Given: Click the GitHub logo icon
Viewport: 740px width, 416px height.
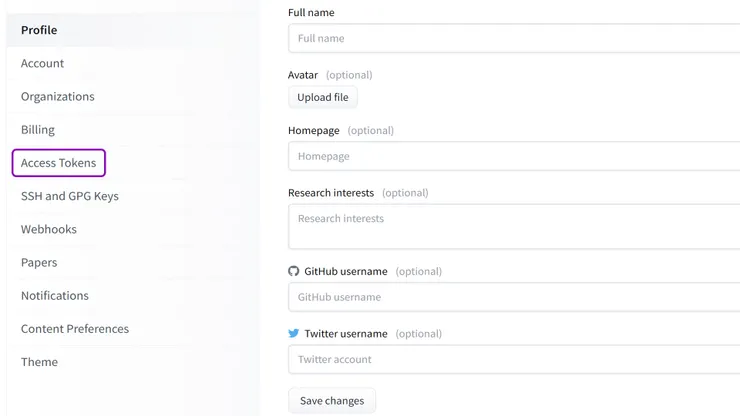Looking at the screenshot, I should 294,271.
